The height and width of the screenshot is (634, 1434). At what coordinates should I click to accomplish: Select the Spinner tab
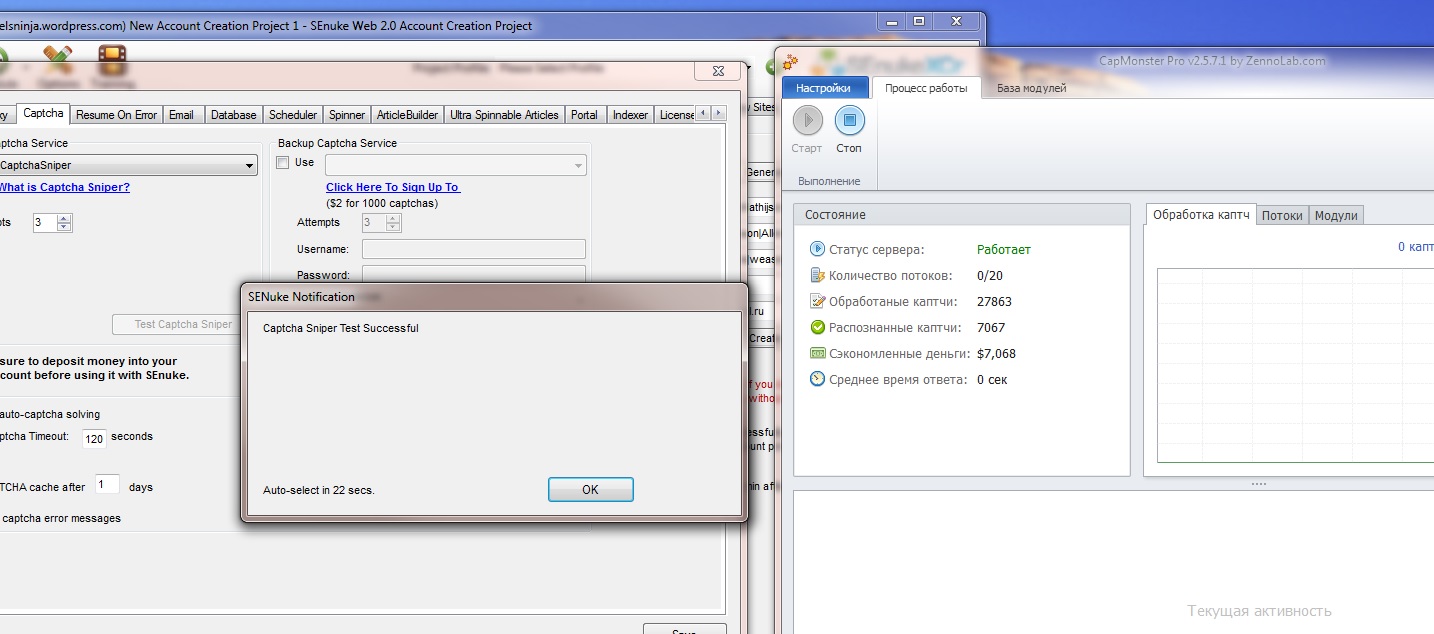point(347,115)
